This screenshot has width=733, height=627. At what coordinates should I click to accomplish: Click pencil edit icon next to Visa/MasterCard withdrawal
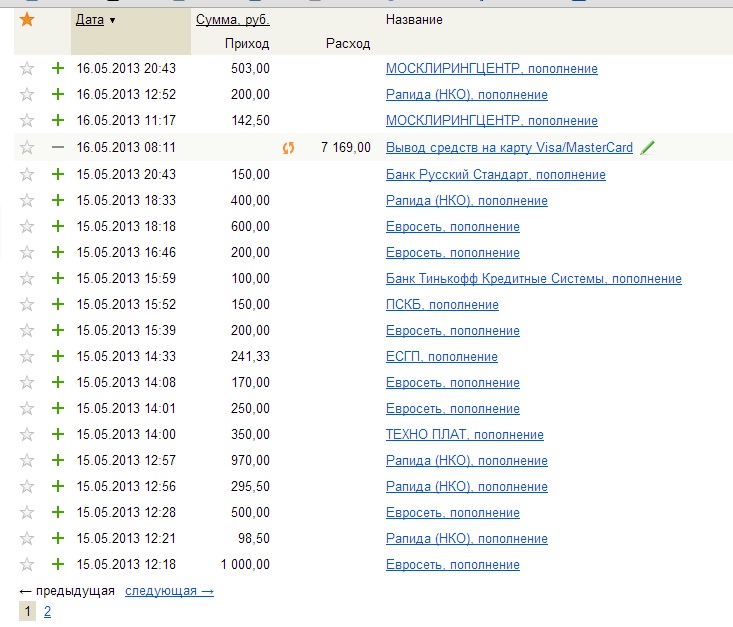click(648, 148)
